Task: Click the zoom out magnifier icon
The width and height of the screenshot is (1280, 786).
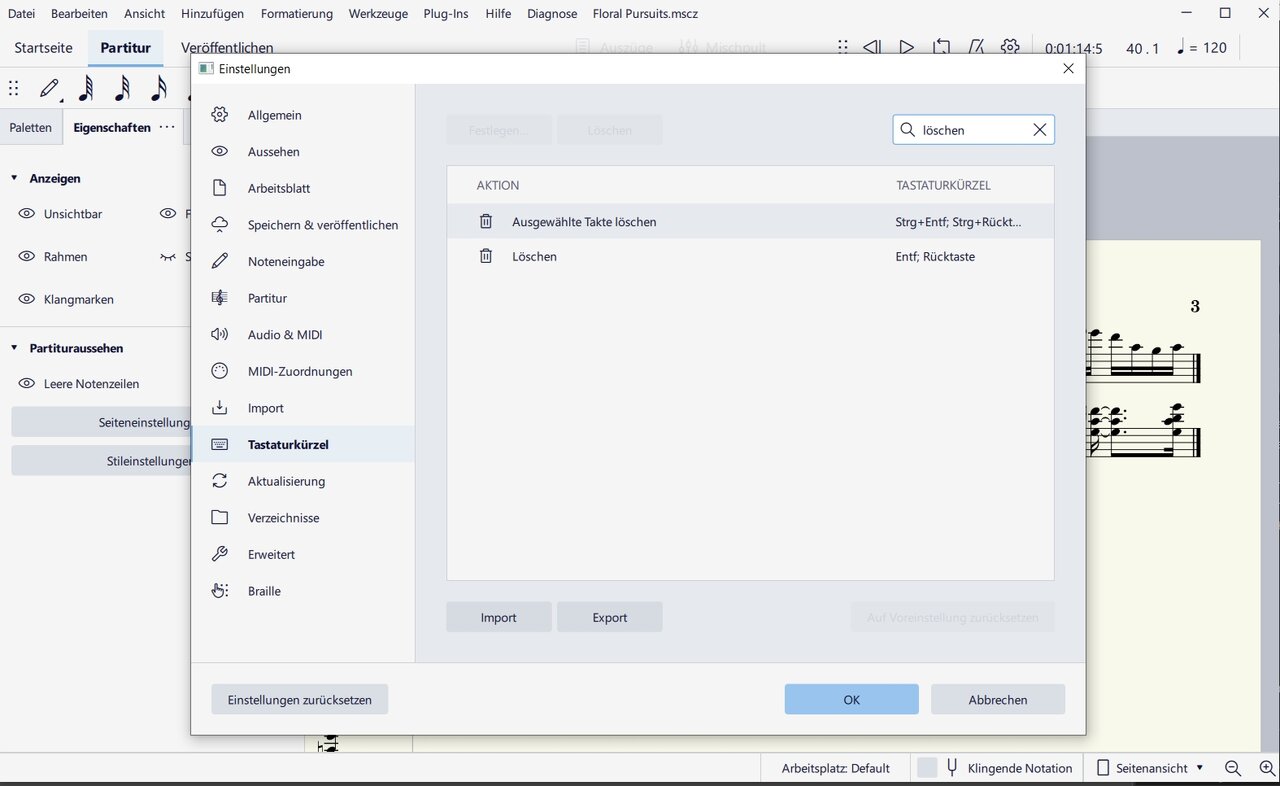Action: coord(1233,768)
